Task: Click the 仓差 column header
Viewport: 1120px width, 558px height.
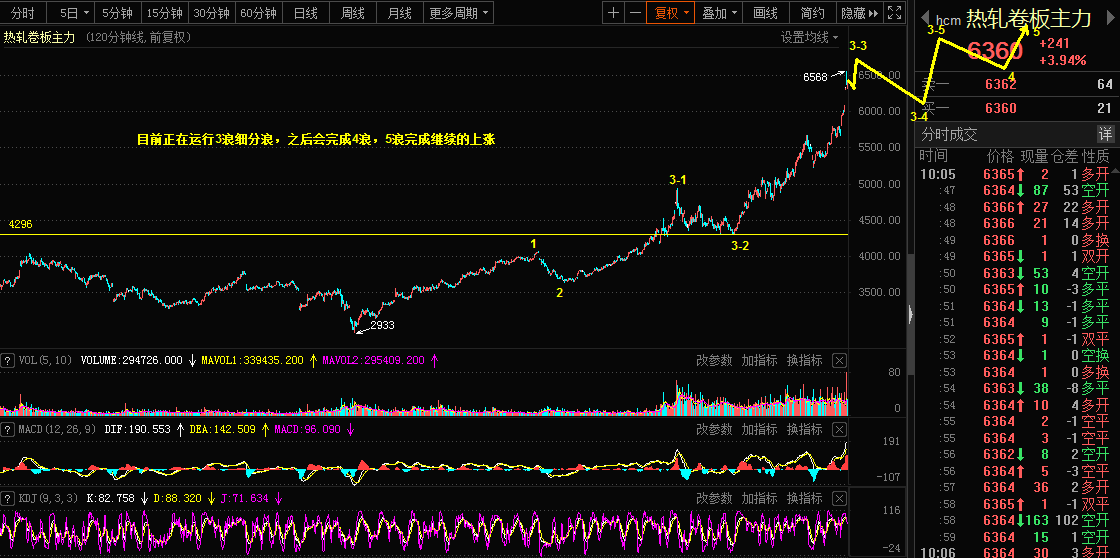Action: [x=1063, y=156]
